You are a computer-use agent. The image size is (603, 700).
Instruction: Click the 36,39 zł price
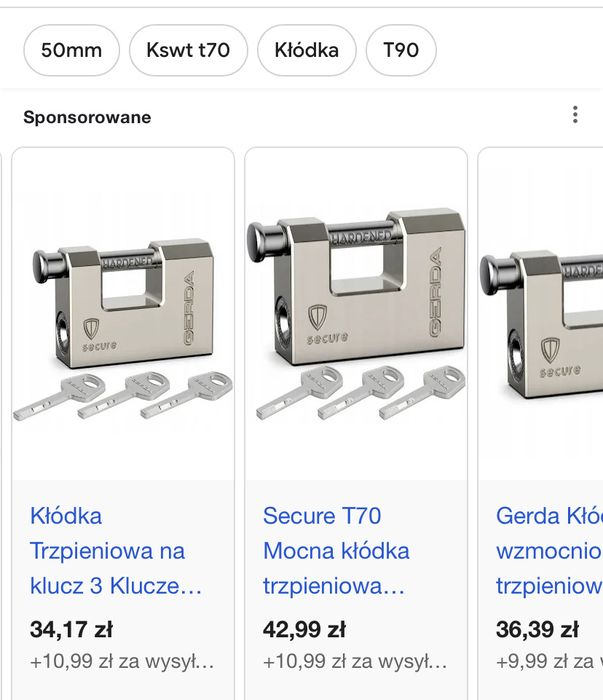(537, 630)
